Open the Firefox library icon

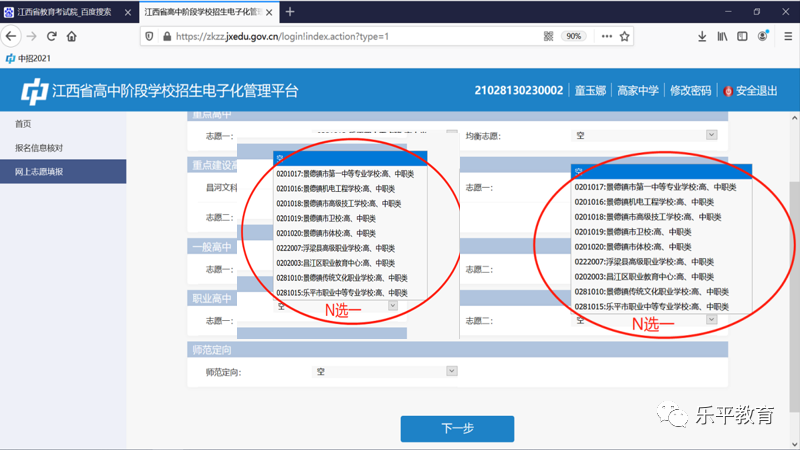pos(721,36)
